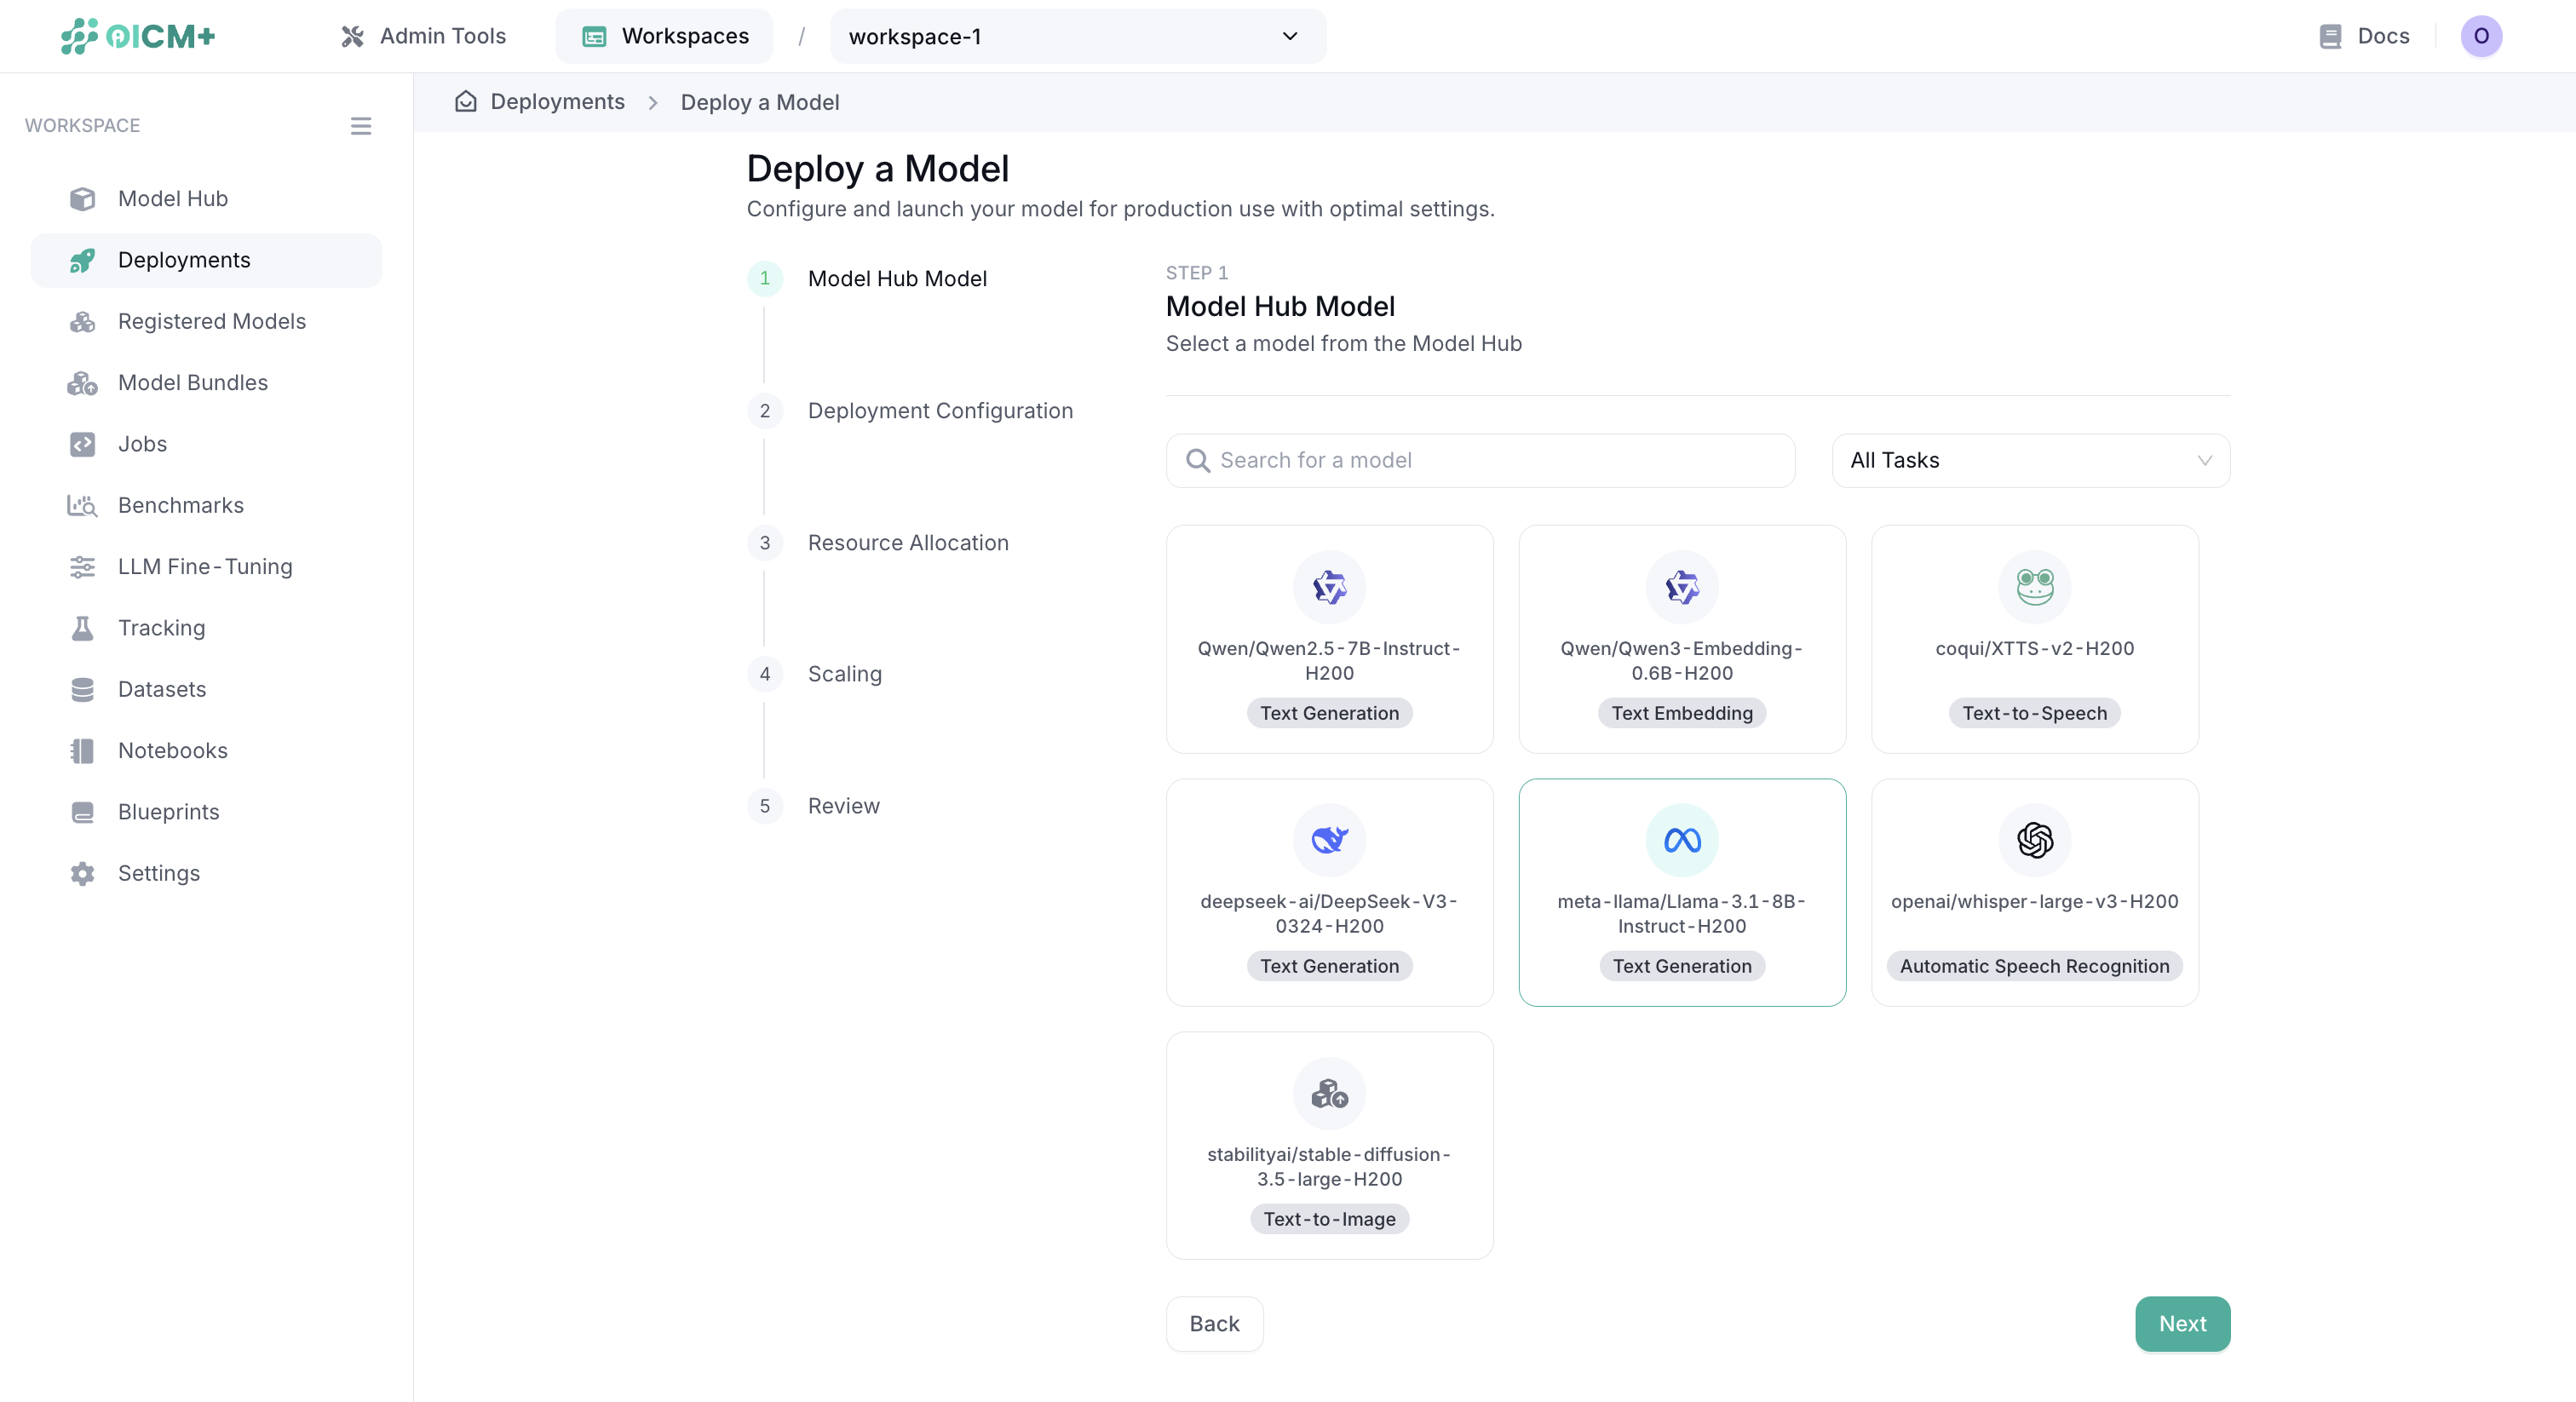Select the openai whisper-large-v3 model card

click(2034, 892)
